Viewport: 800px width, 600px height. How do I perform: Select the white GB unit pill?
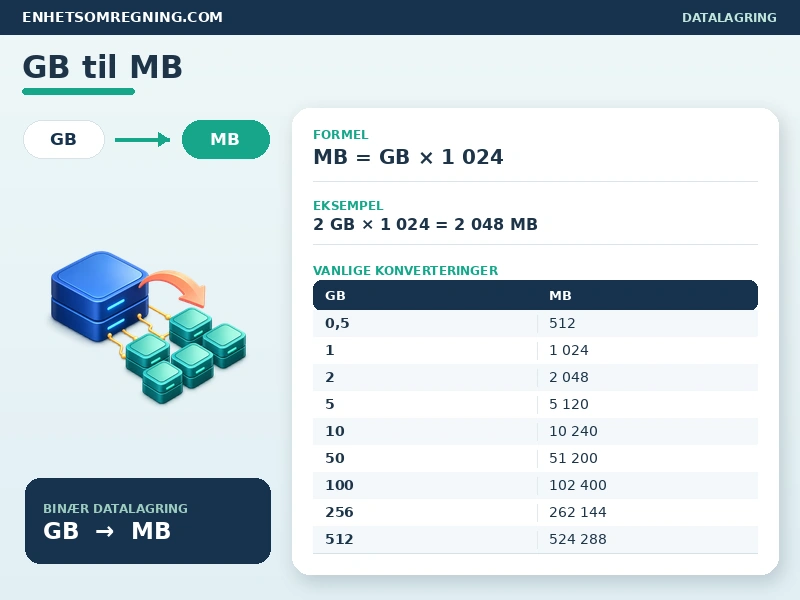(64, 139)
